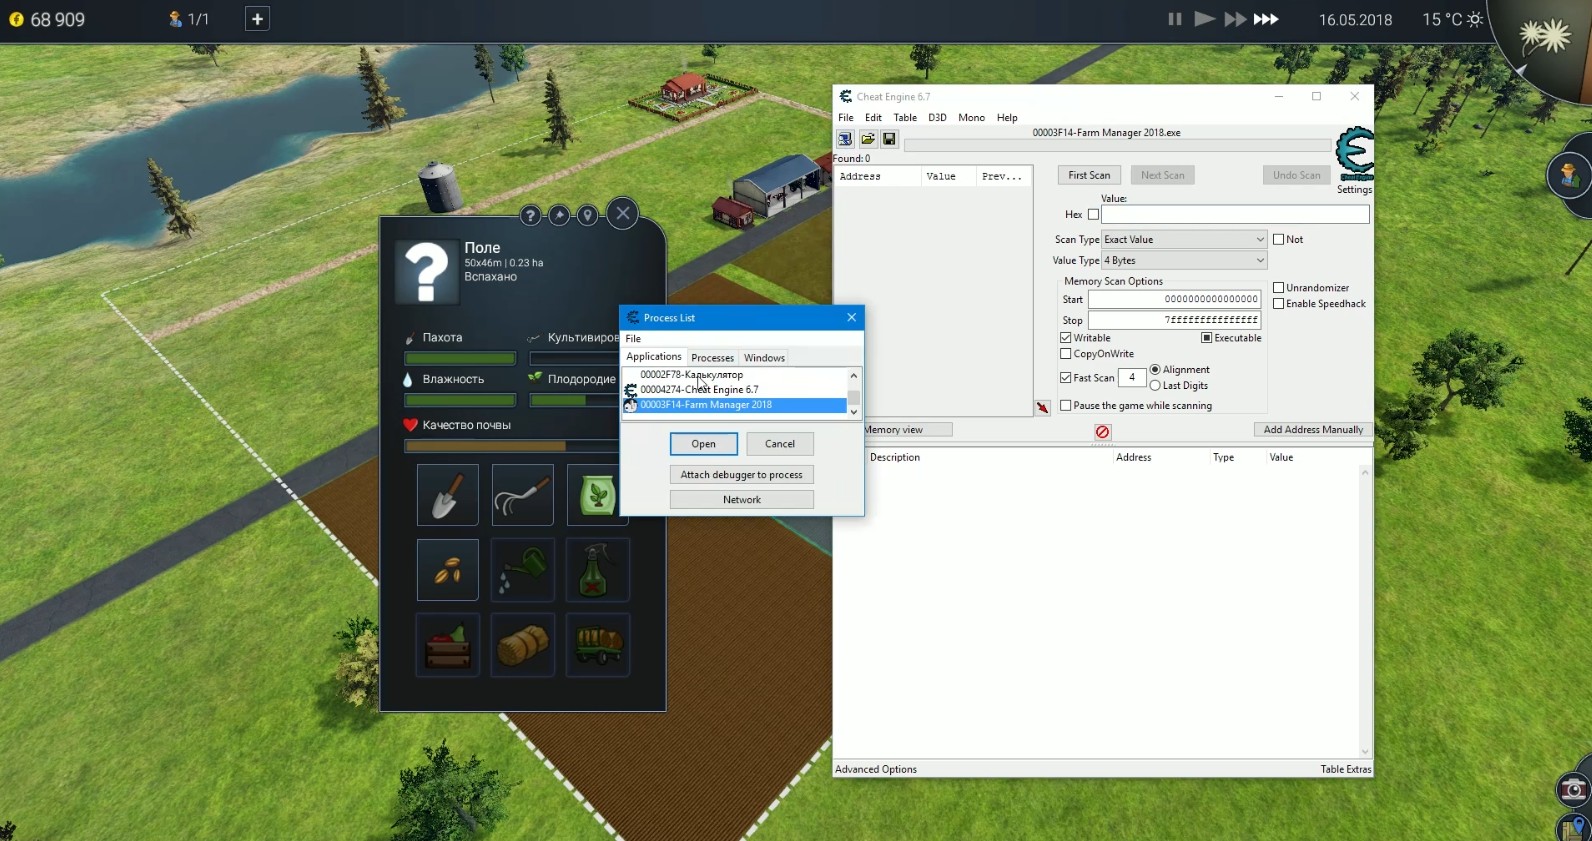Click the Cheat Engine open process icon
The height and width of the screenshot is (841, 1592).
tap(845, 139)
